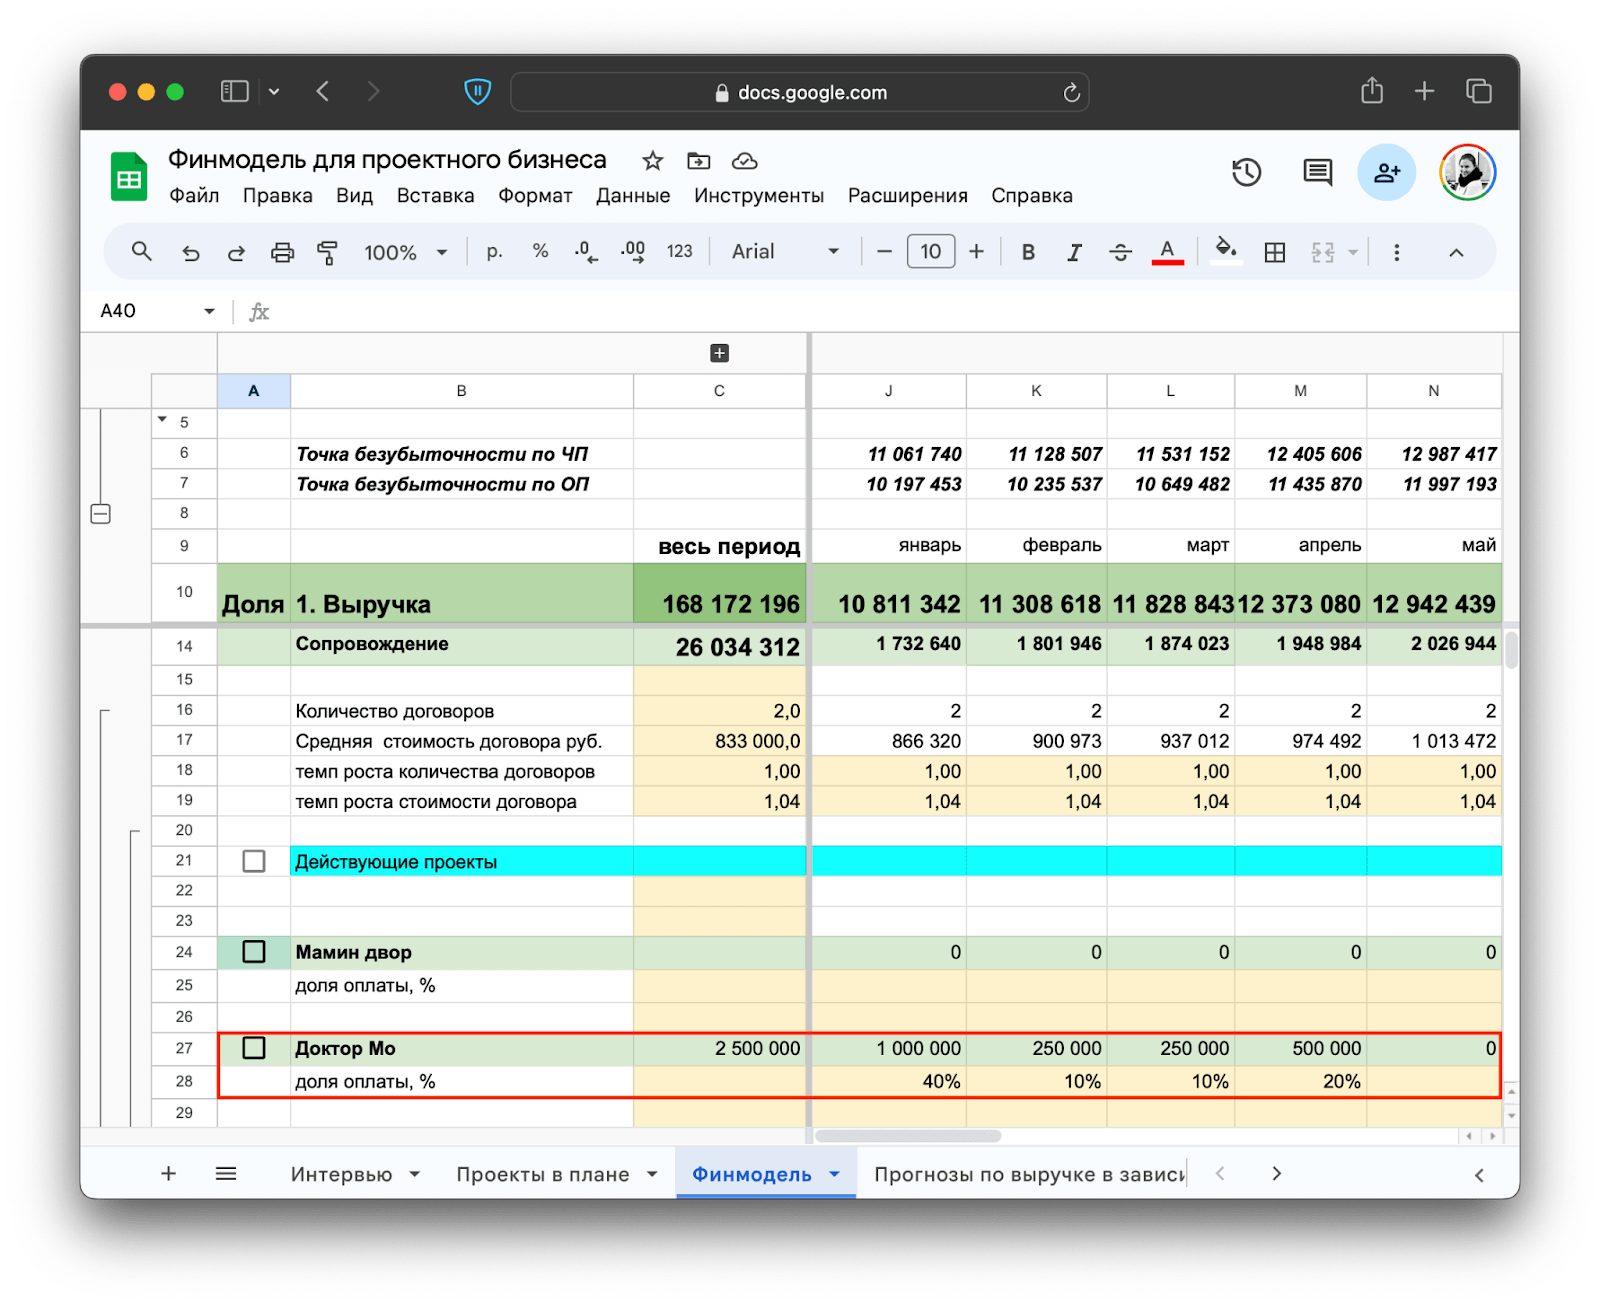The image size is (1600, 1305).
Task: Star the Финмодель document
Action: [x=652, y=161]
